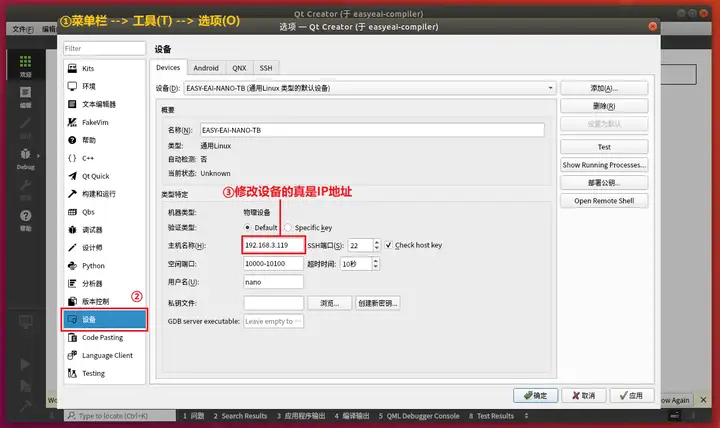Switch to Welcome mode in Qt Creator sidebar
The height and width of the screenshot is (428, 720).
click(x=25, y=66)
